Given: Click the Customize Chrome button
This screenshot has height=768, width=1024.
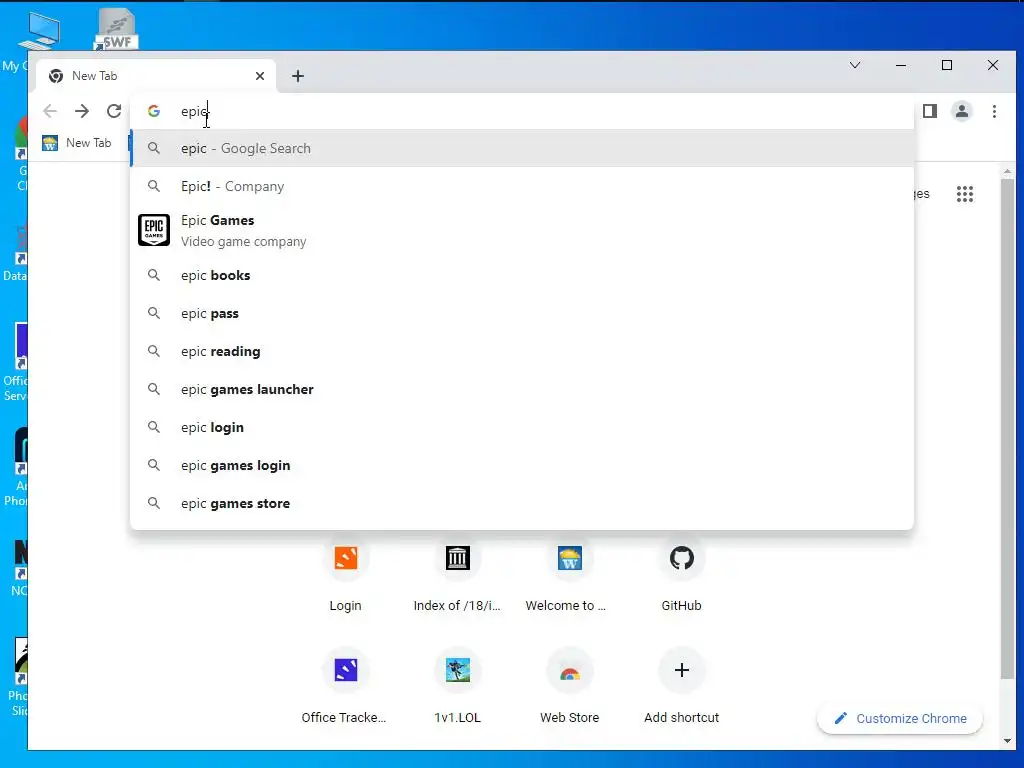Looking at the screenshot, I should click(x=900, y=718).
